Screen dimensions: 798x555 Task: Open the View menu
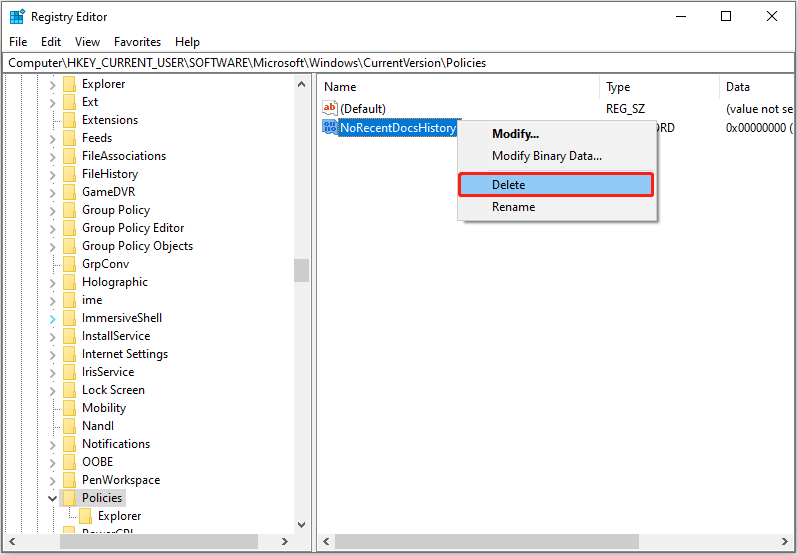87,42
